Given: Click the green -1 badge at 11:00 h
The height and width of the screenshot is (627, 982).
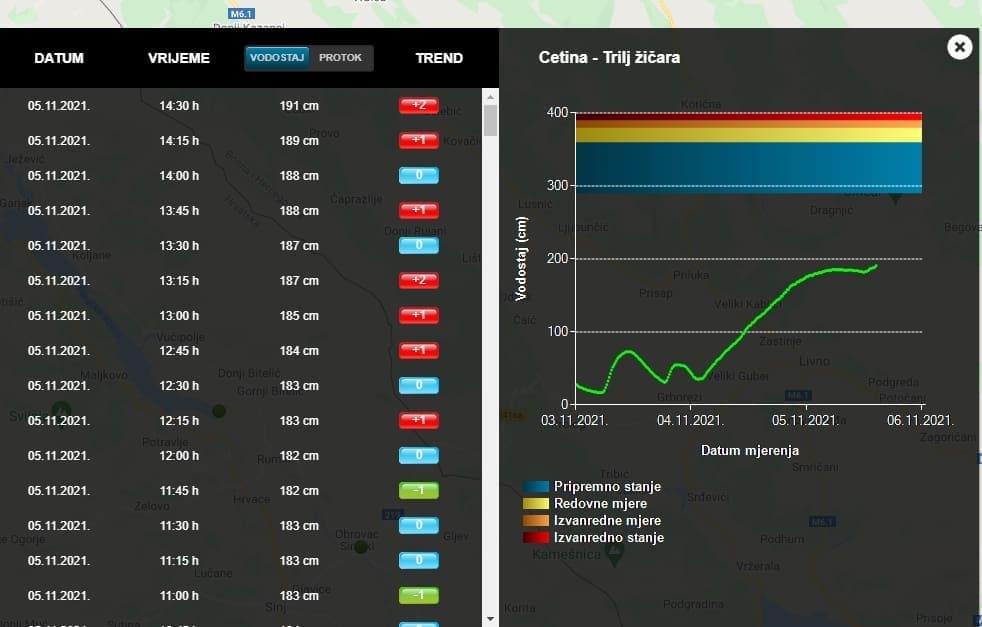Looking at the screenshot, I should pos(419,595).
